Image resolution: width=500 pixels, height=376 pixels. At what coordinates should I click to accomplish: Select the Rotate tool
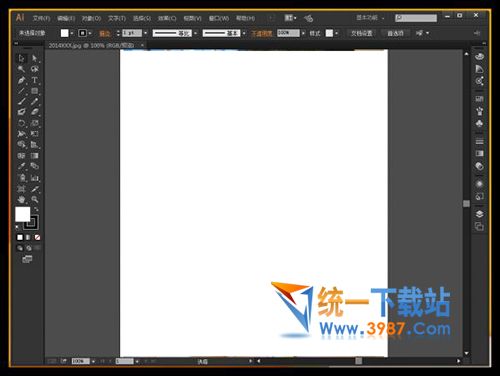[21, 123]
